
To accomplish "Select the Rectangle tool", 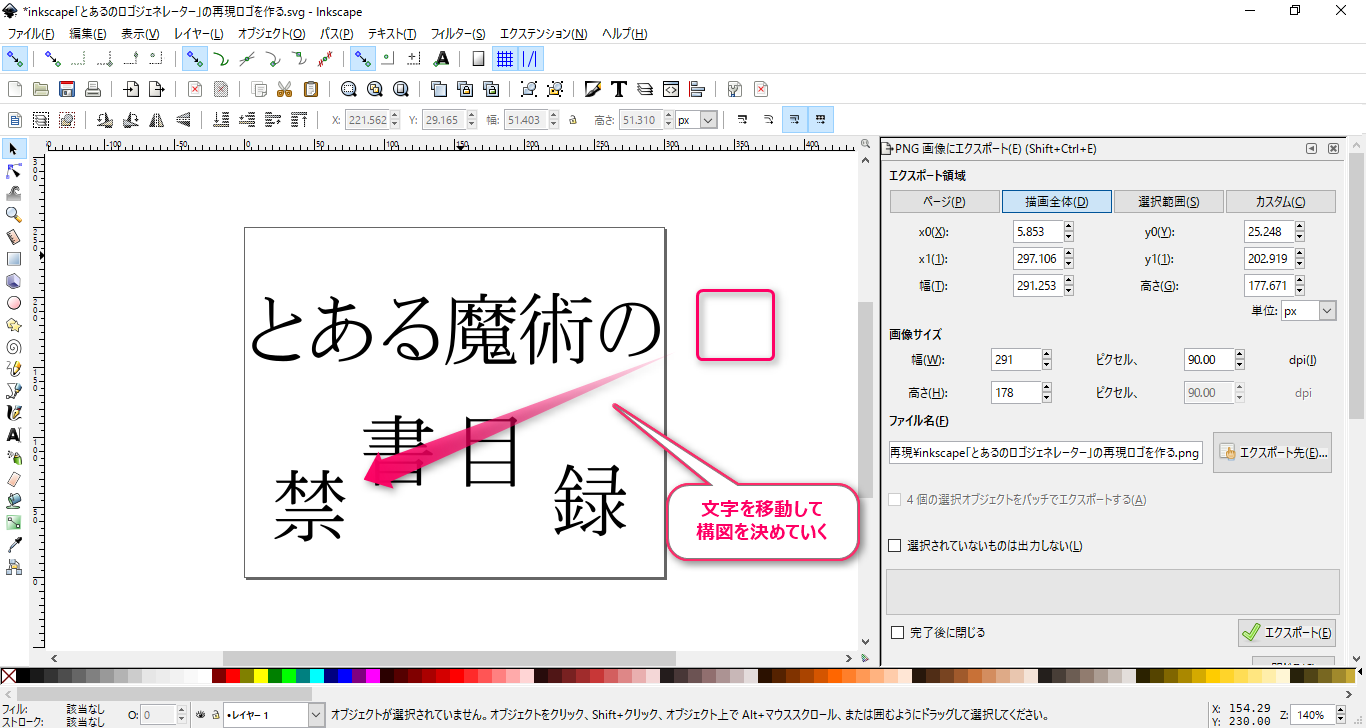I will point(14,259).
